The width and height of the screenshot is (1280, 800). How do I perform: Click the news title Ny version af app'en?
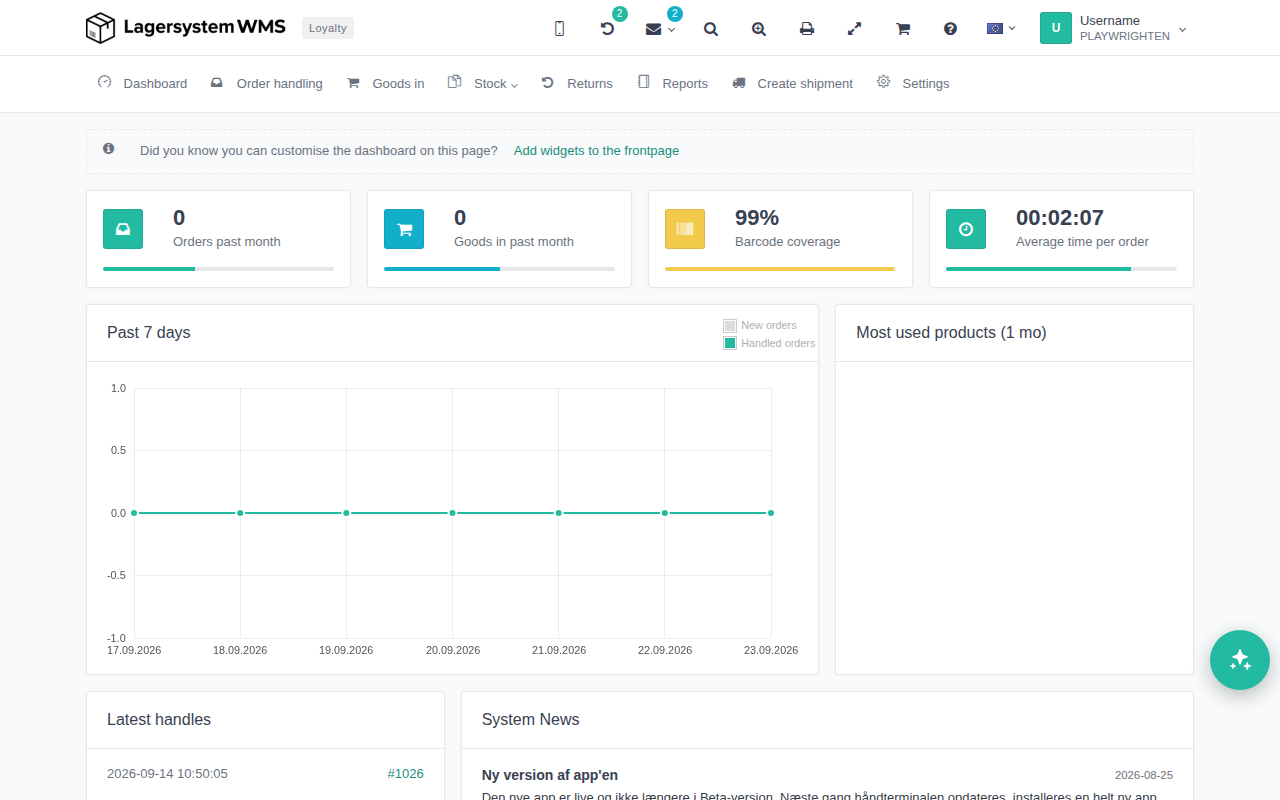[x=550, y=775]
